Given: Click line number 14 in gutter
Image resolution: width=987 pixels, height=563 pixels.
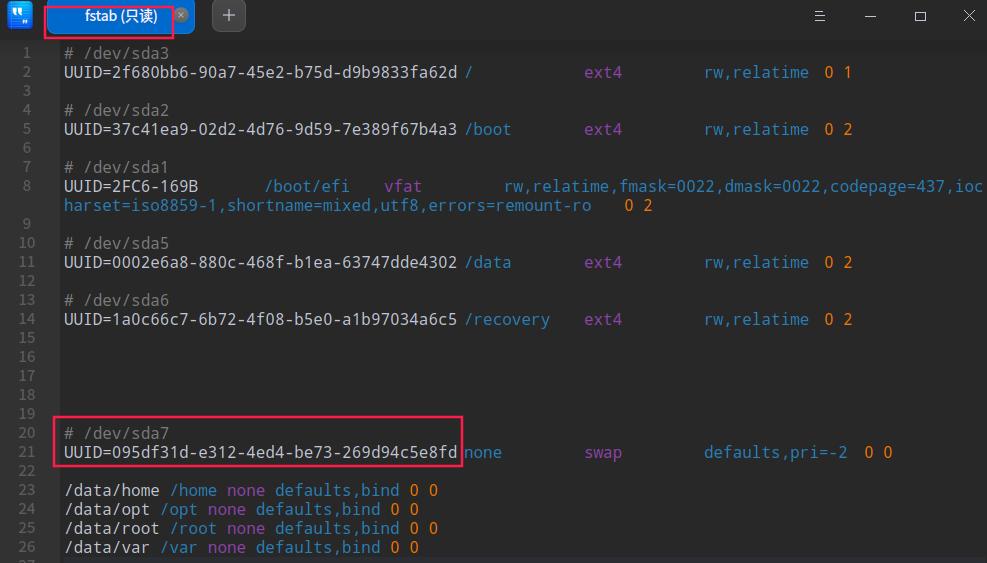Looking at the screenshot, I should point(26,319).
